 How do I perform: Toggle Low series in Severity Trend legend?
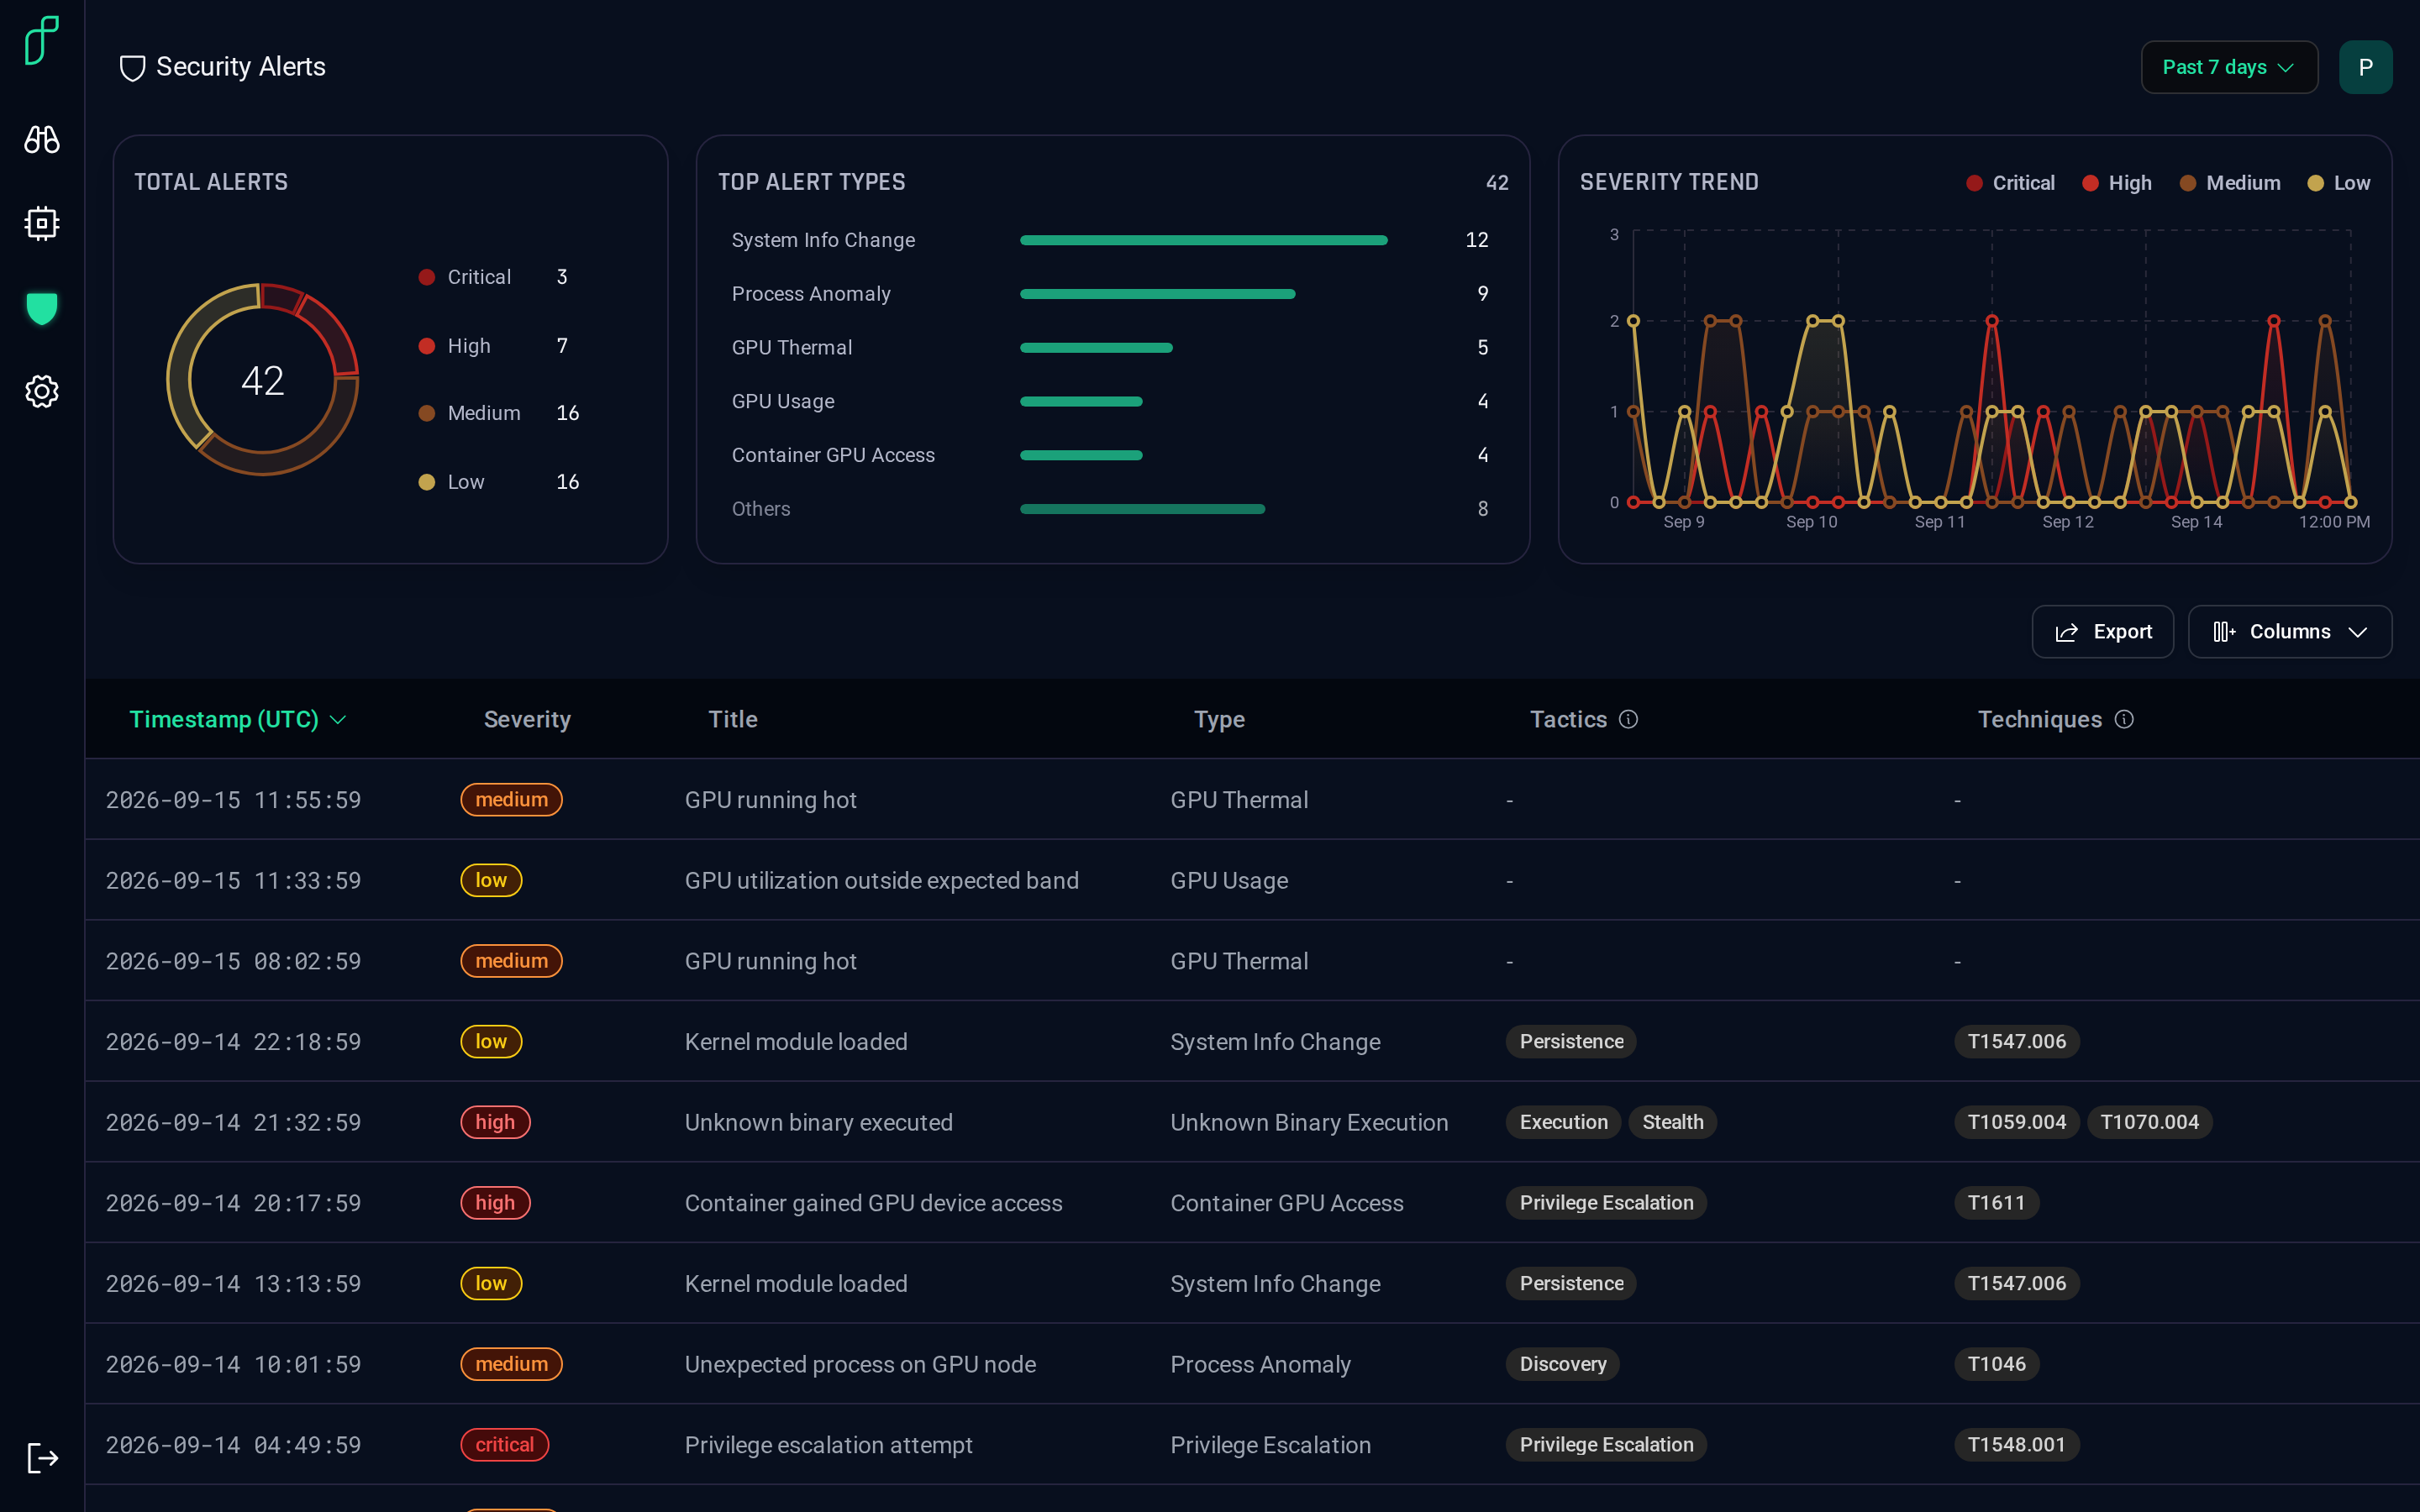(x=2338, y=183)
